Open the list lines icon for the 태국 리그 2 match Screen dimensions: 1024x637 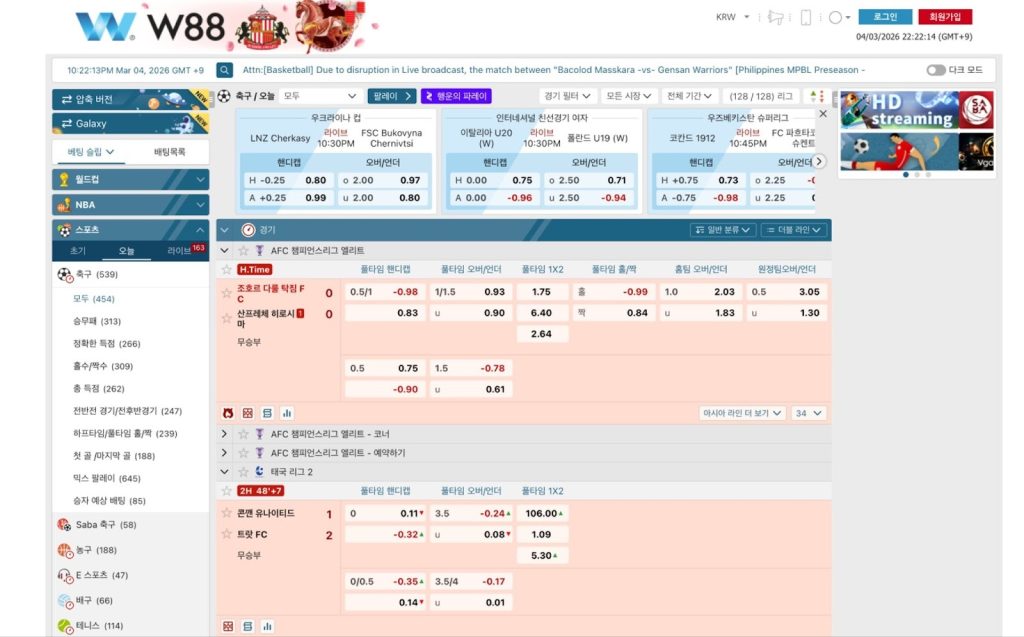click(248, 627)
